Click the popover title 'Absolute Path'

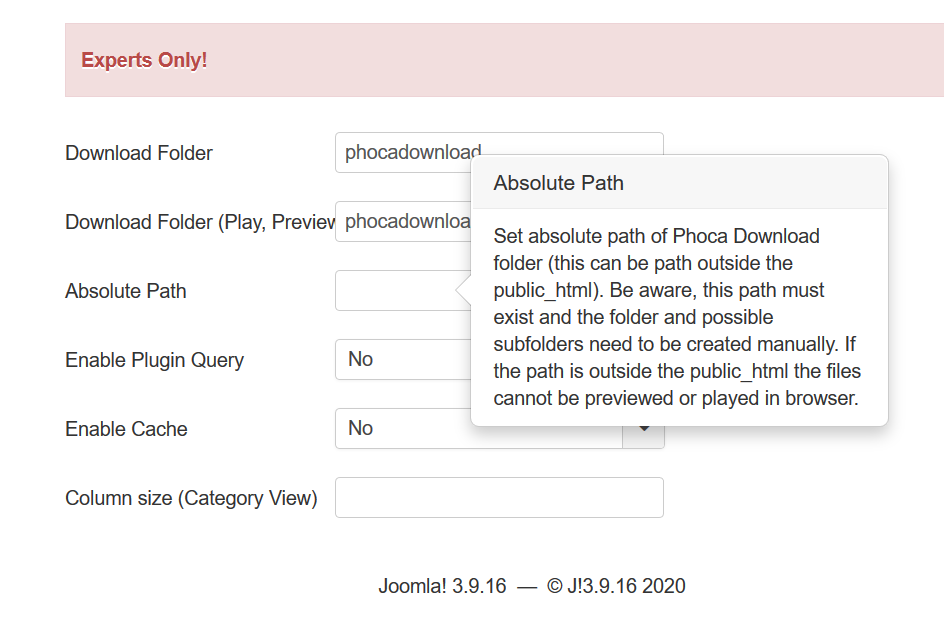coord(559,183)
